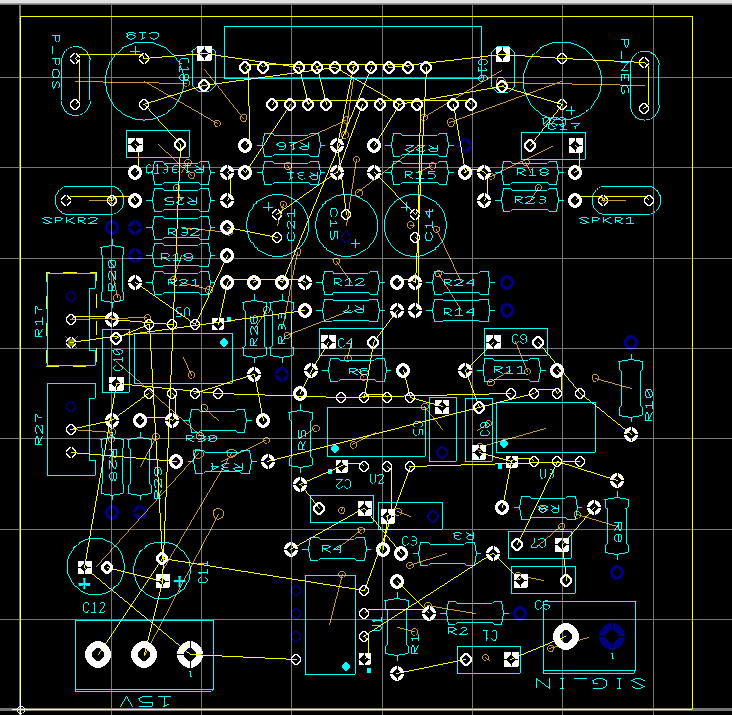Select the vertical R10 resistor footprint
This screenshot has height=715, width=732.
631,388
